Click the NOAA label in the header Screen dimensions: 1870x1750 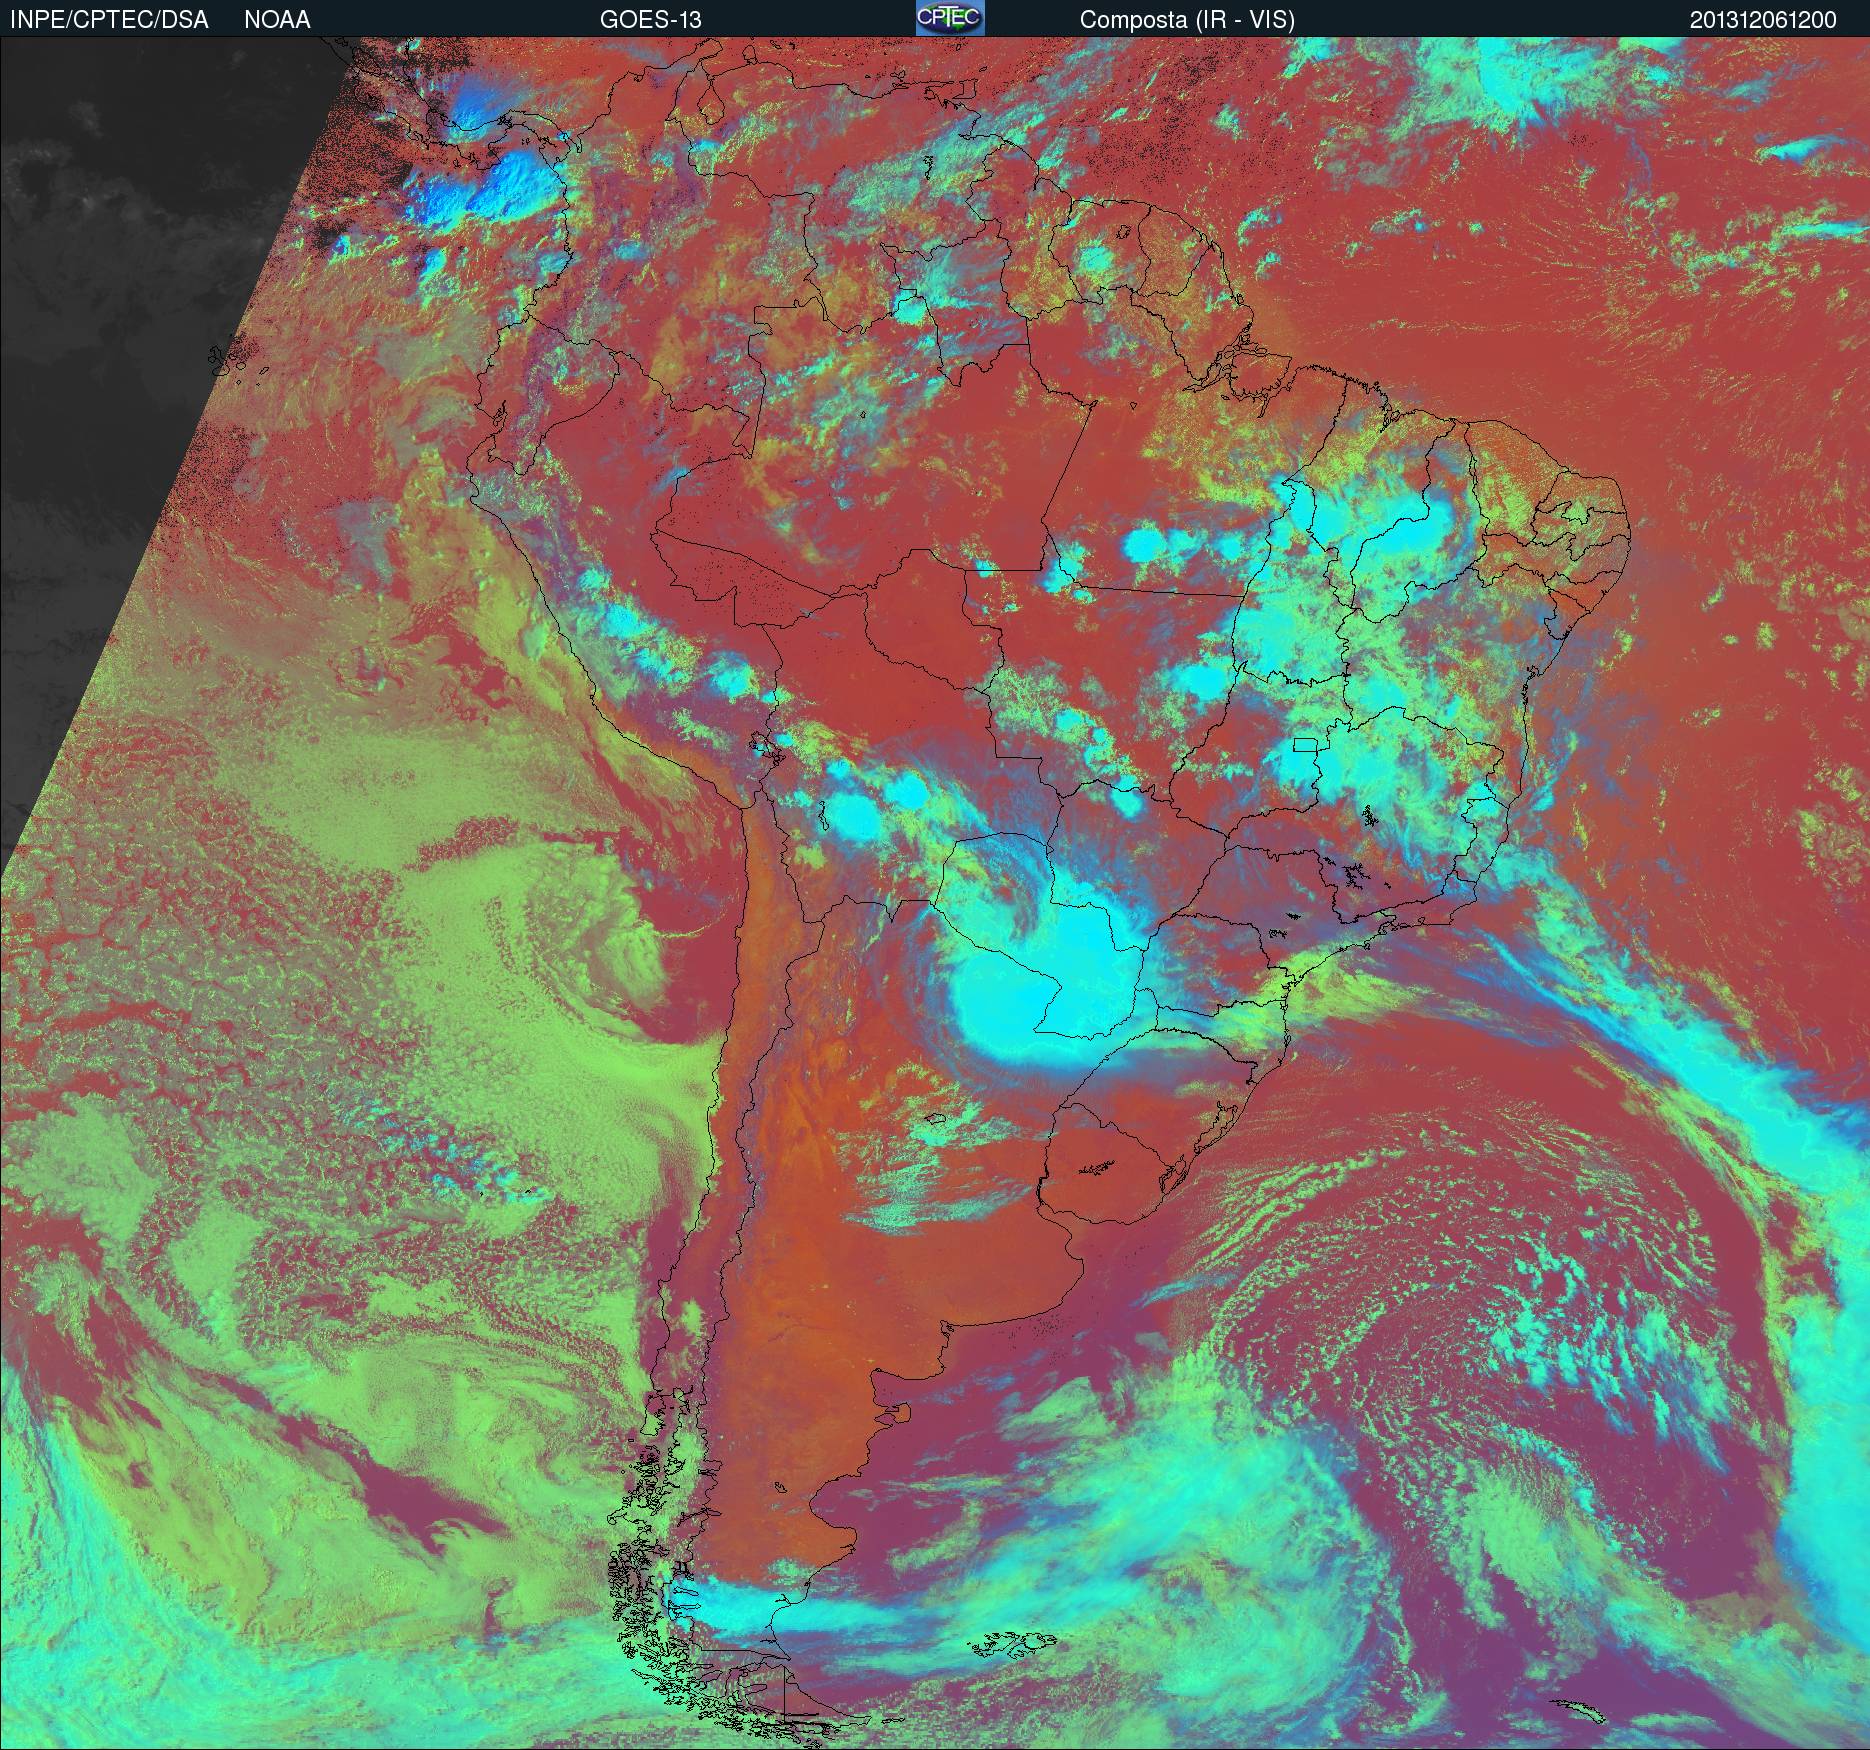pos(277,20)
